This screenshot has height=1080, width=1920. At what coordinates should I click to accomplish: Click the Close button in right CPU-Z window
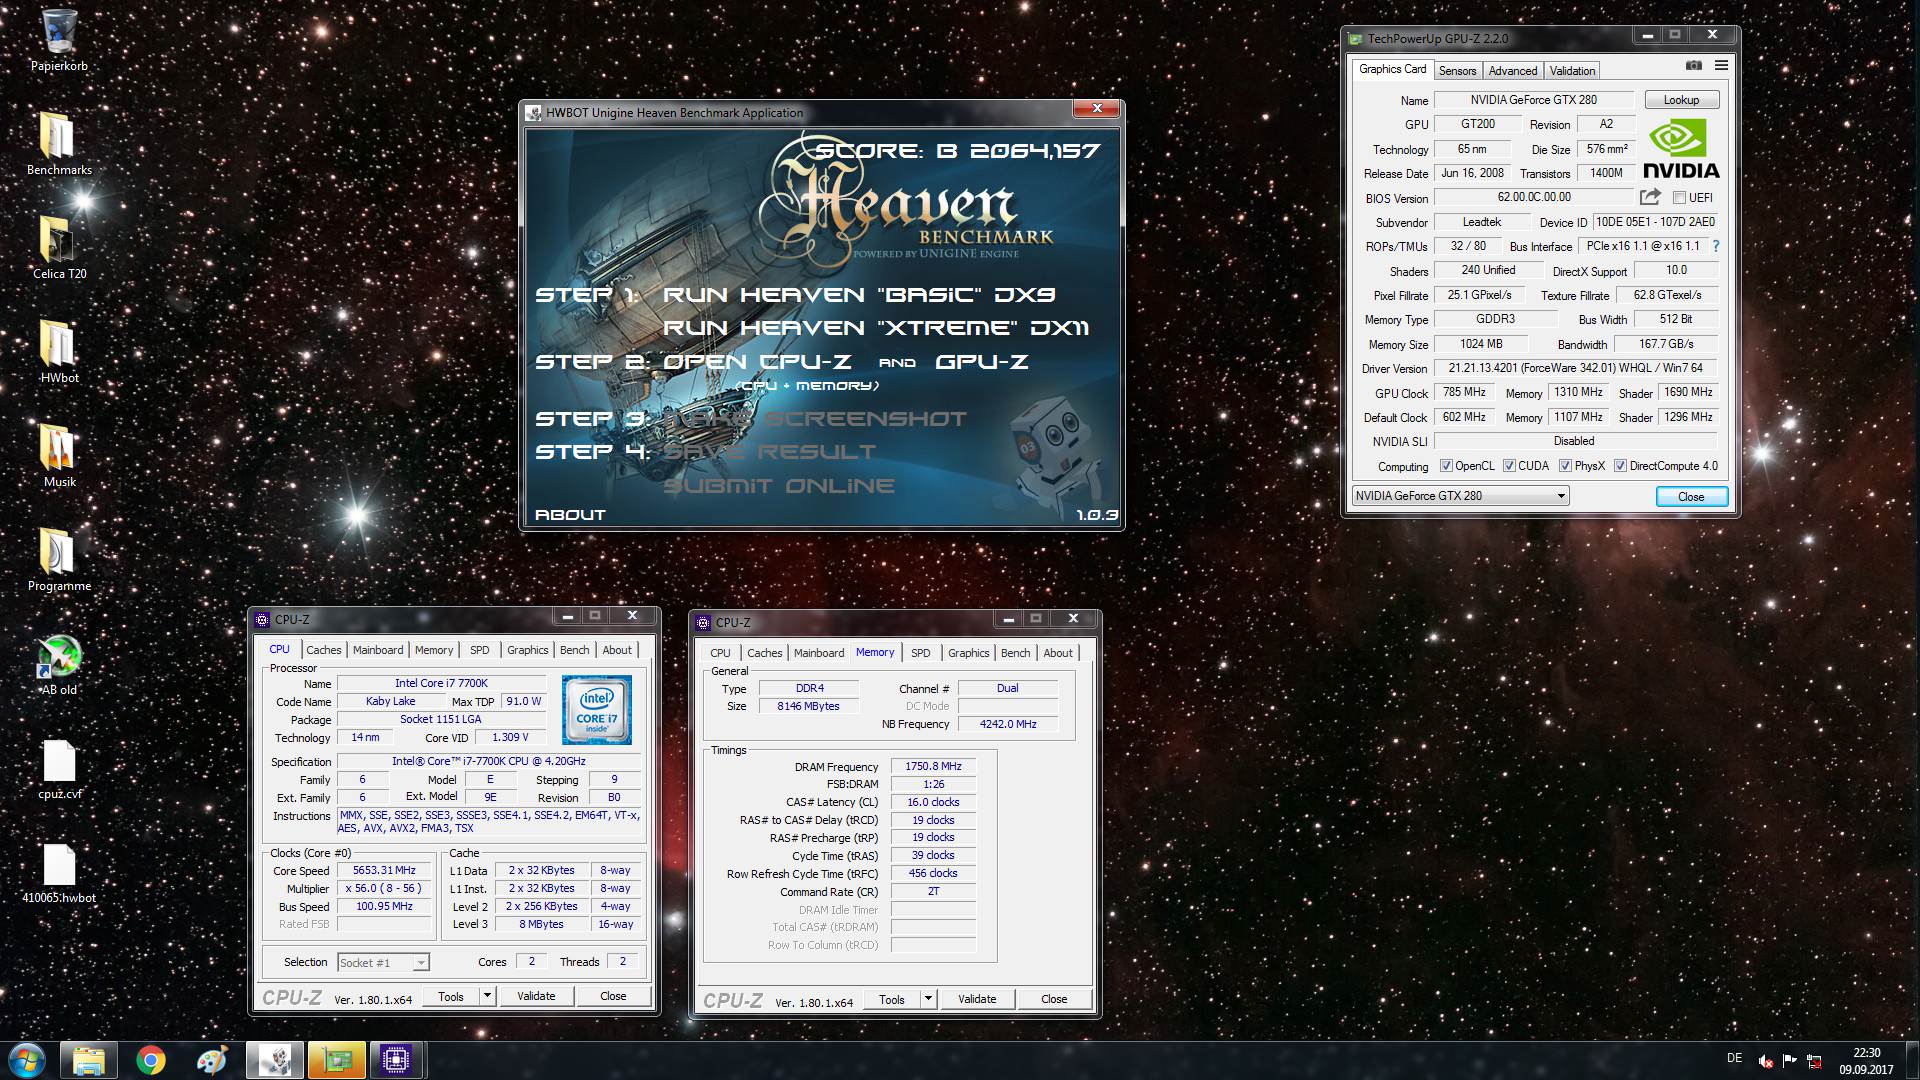point(1054,999)
